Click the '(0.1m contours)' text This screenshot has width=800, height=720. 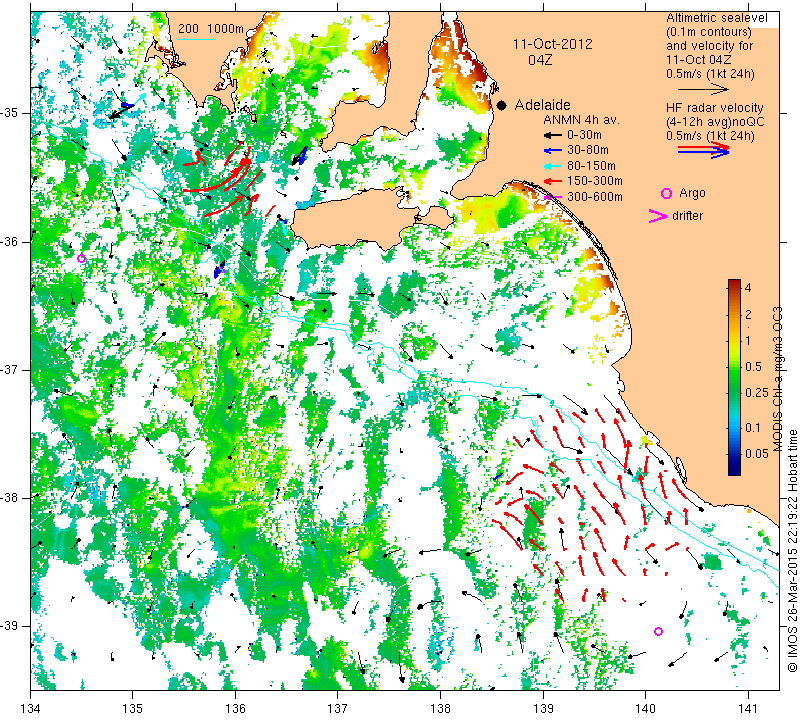(709, 32)
